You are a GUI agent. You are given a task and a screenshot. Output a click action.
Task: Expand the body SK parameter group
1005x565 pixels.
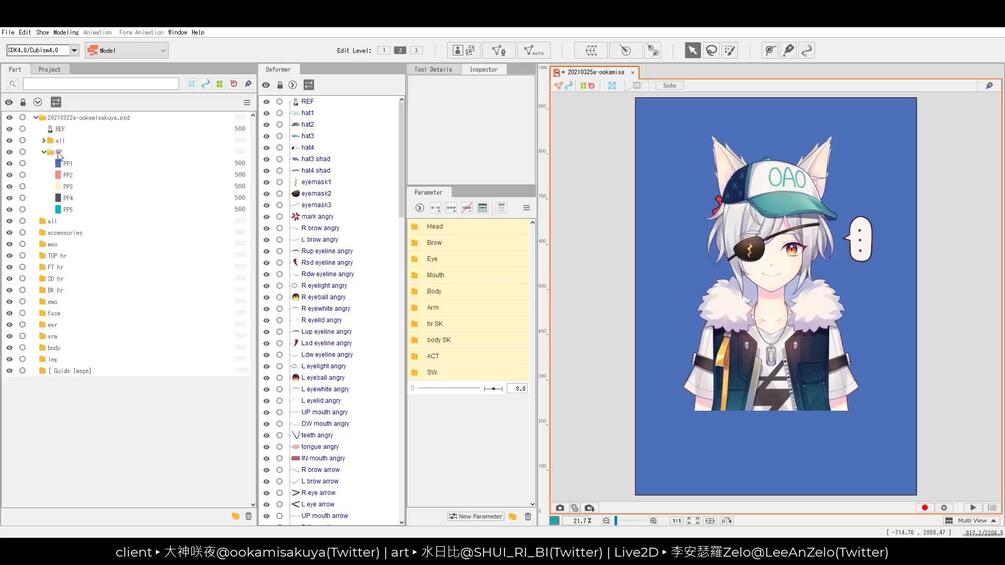pyautogui.click(x=414, y=340)
